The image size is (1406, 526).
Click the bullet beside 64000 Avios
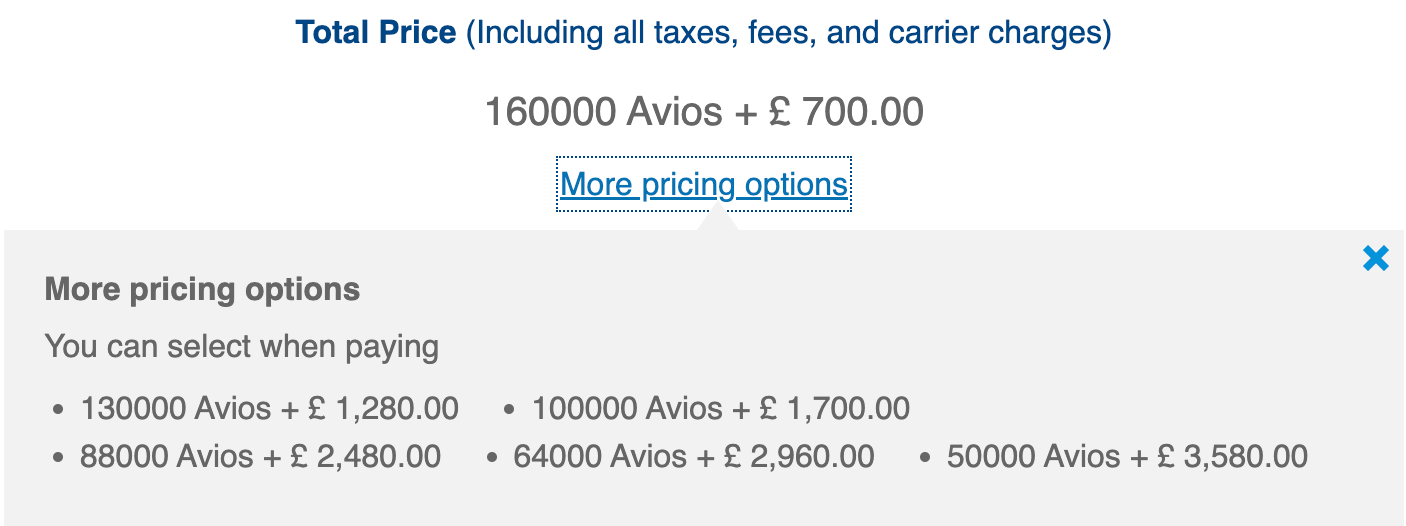coord(492,459)
